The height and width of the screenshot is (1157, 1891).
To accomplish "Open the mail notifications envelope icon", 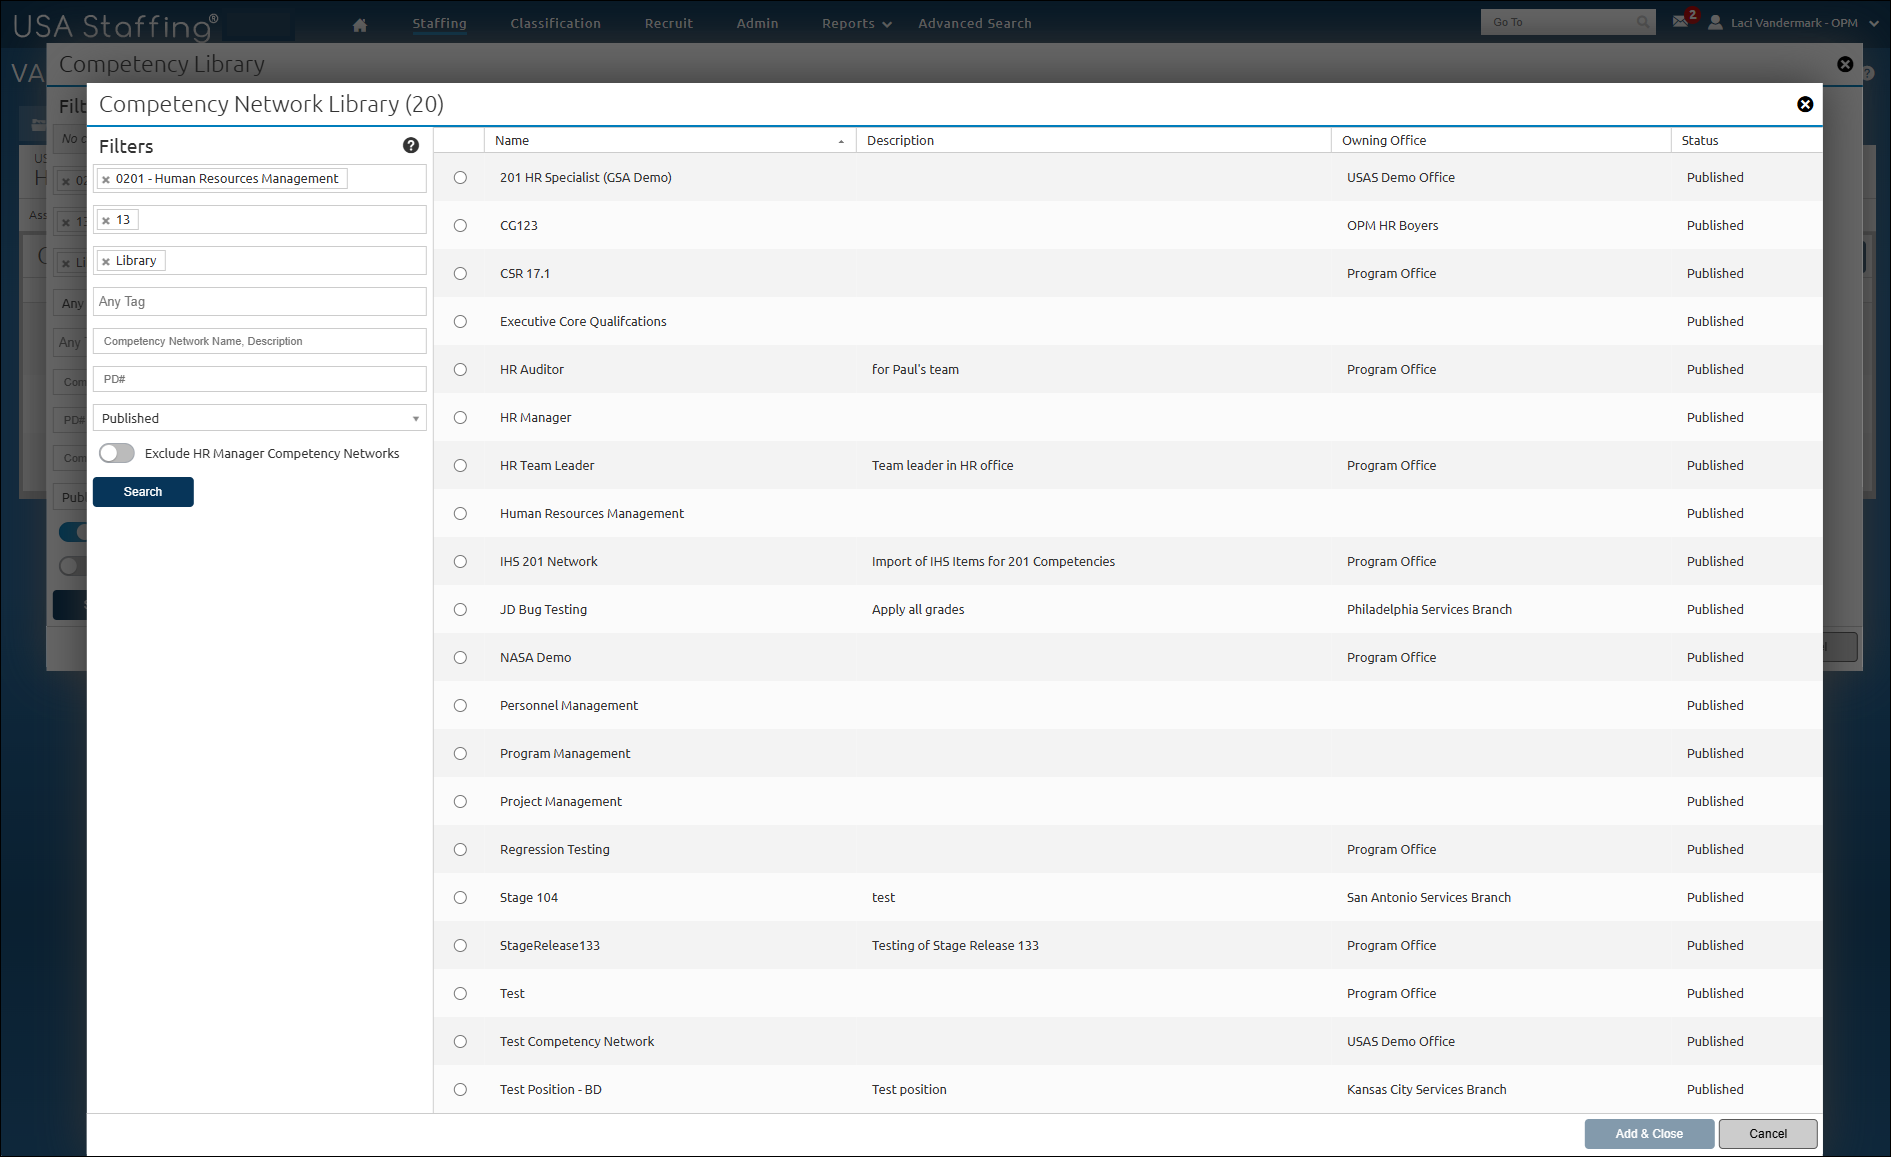I will [x=1681, y=22].
